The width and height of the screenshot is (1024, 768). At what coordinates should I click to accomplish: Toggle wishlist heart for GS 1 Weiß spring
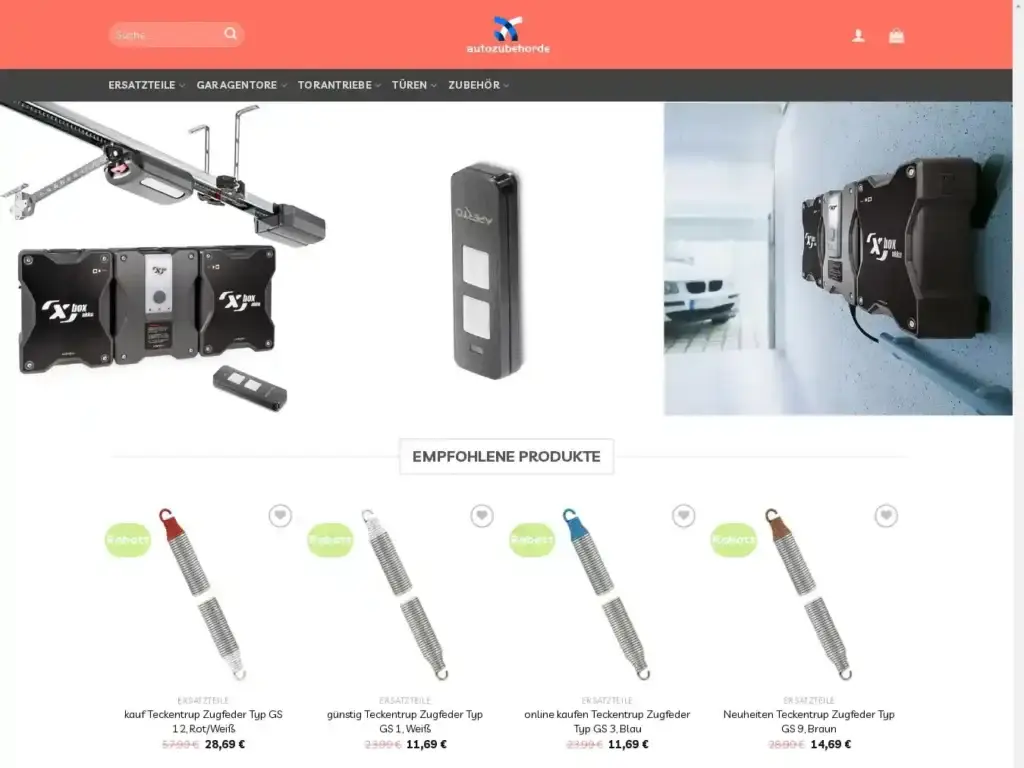tap(482, 516)
